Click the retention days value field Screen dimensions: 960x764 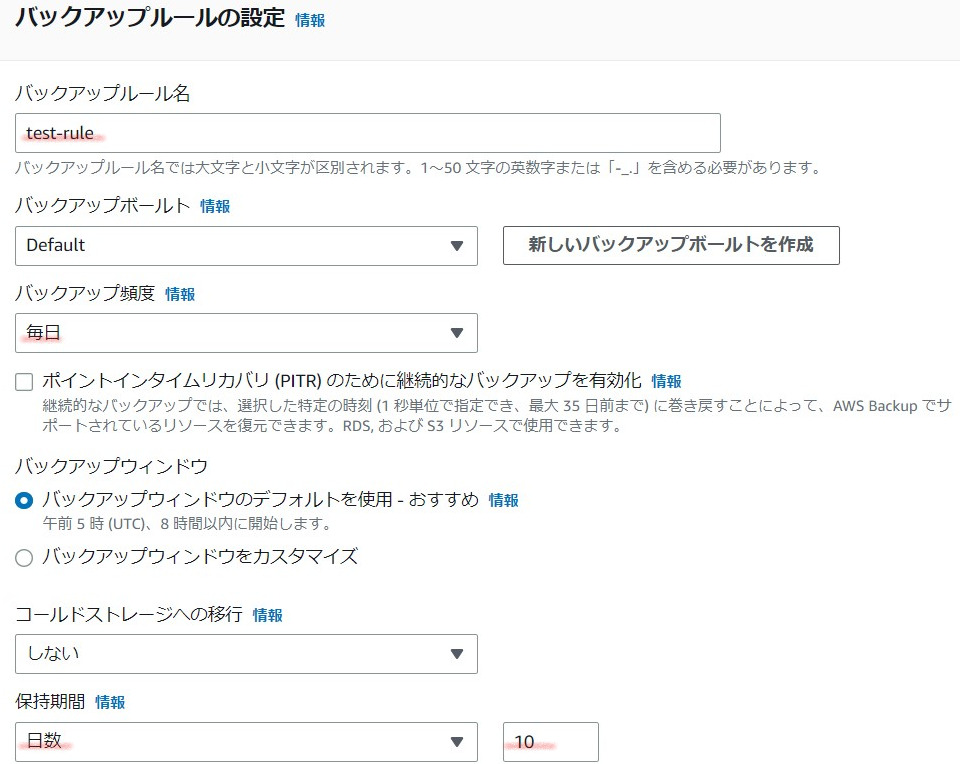point(550,742)
